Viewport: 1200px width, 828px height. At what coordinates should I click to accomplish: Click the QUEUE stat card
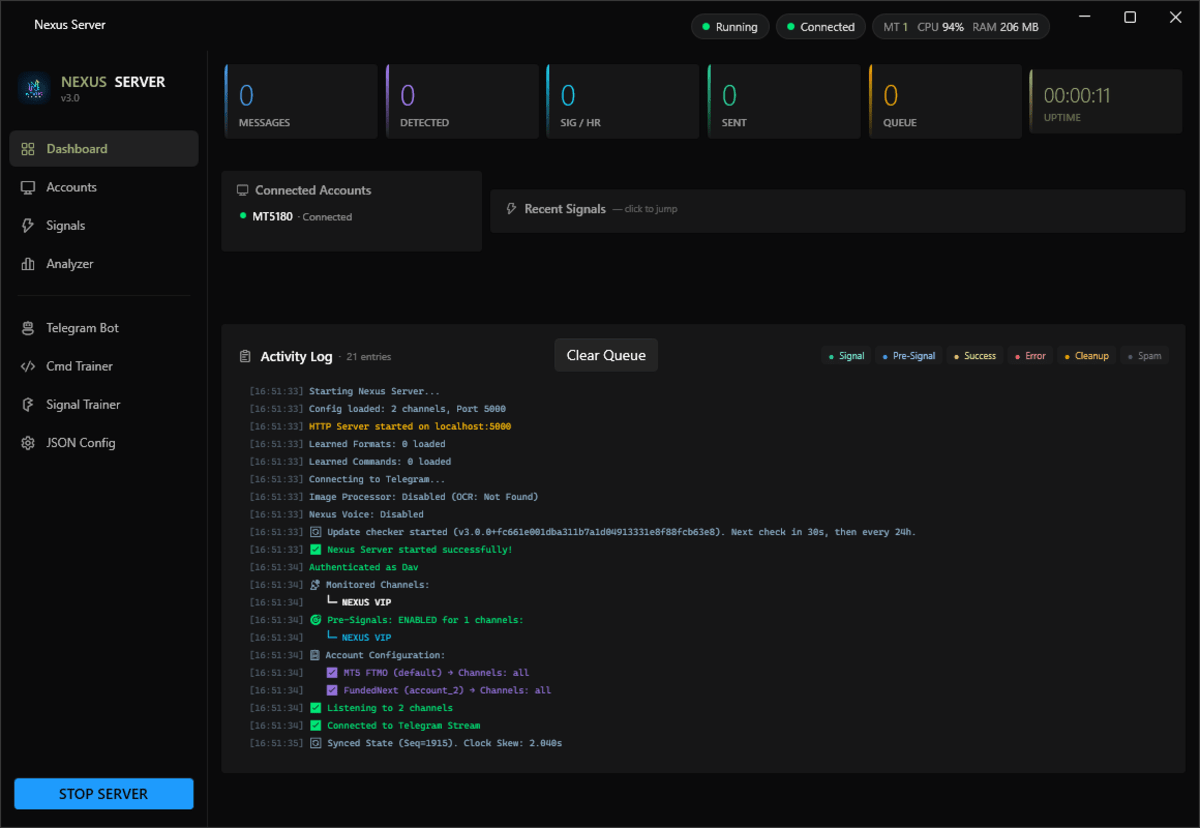(945, 101)
